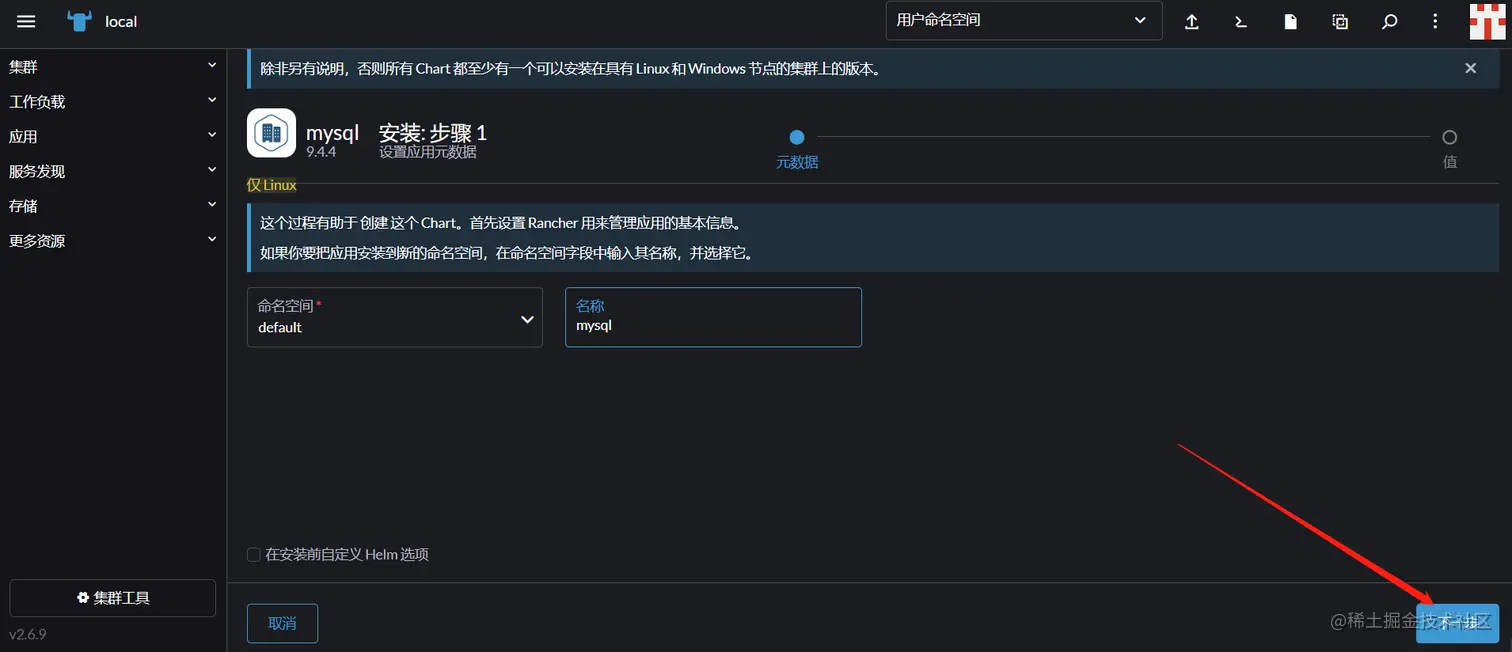Image resolution: width=1512 pixels, height=652 pixels.
Task: Open the 命名空间 default dropdown
Action: (395, 317)
